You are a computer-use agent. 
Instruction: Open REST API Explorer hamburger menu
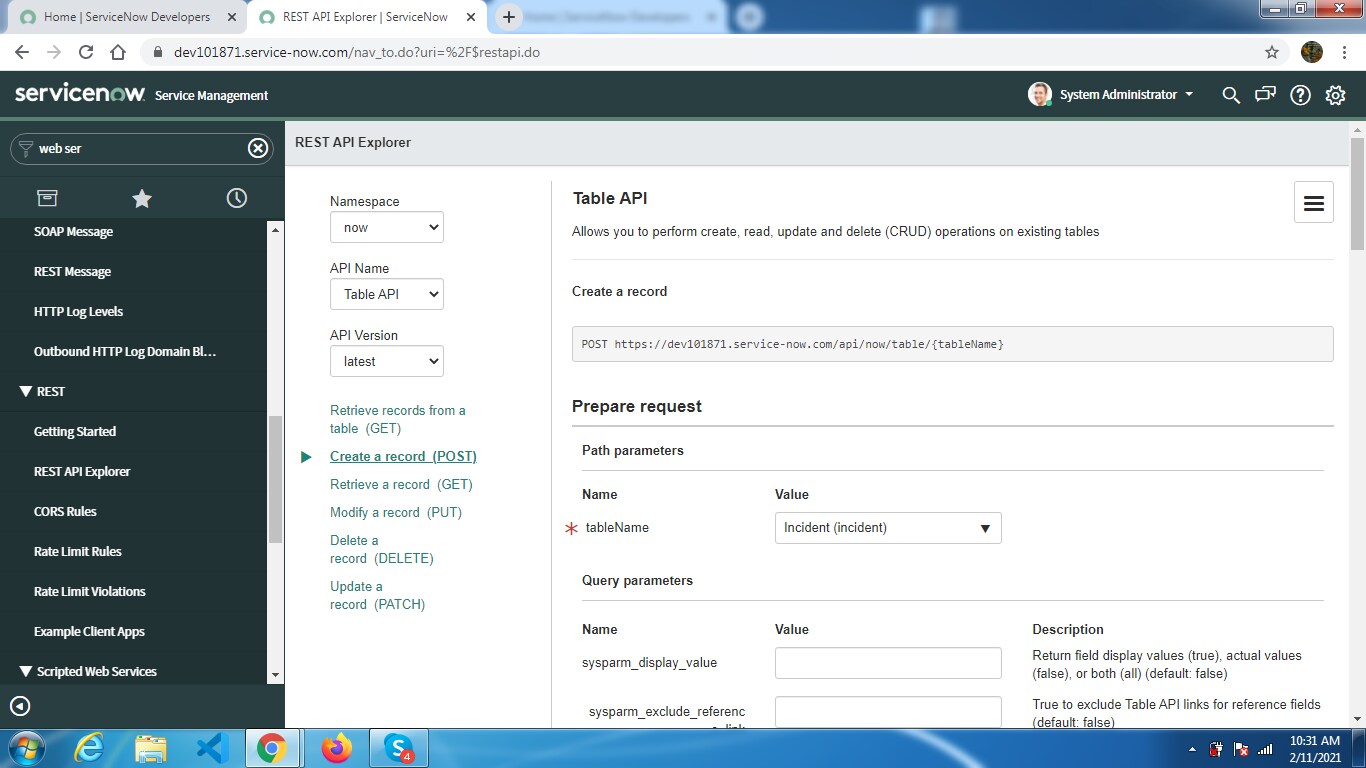pyautogui.click(x=1314, y=202)
